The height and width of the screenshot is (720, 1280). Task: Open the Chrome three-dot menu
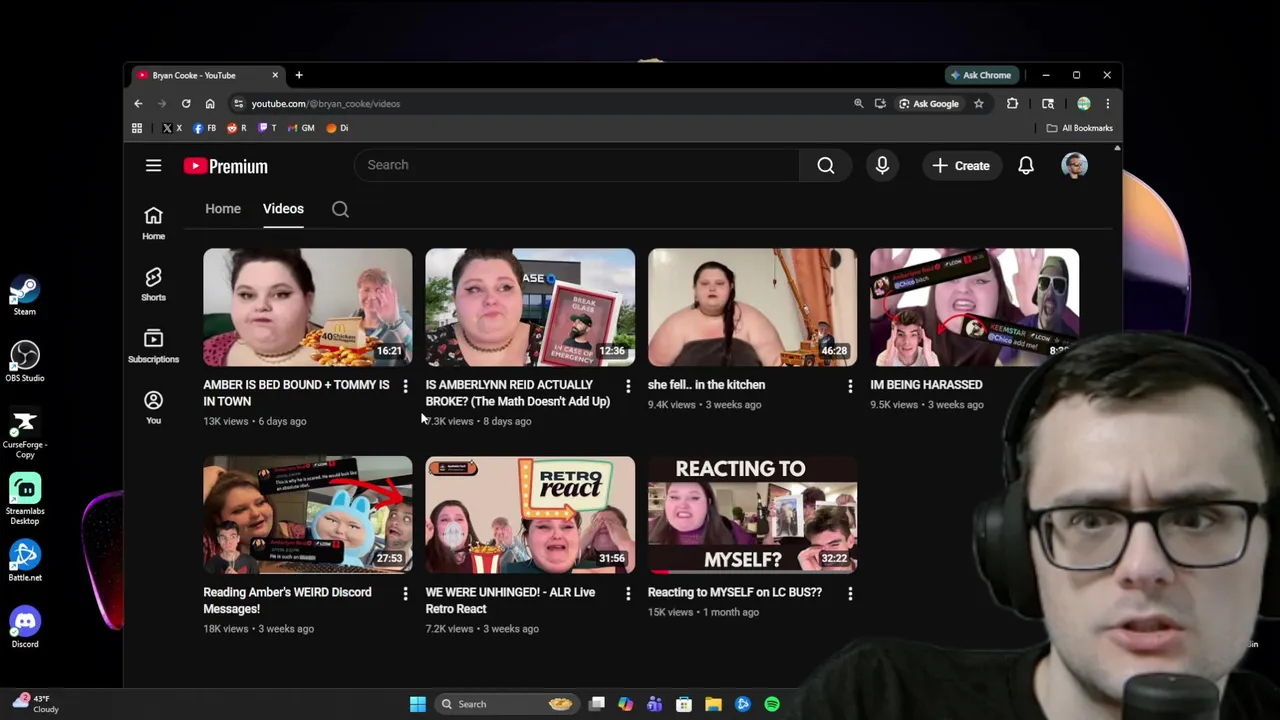pos(1107,103)
